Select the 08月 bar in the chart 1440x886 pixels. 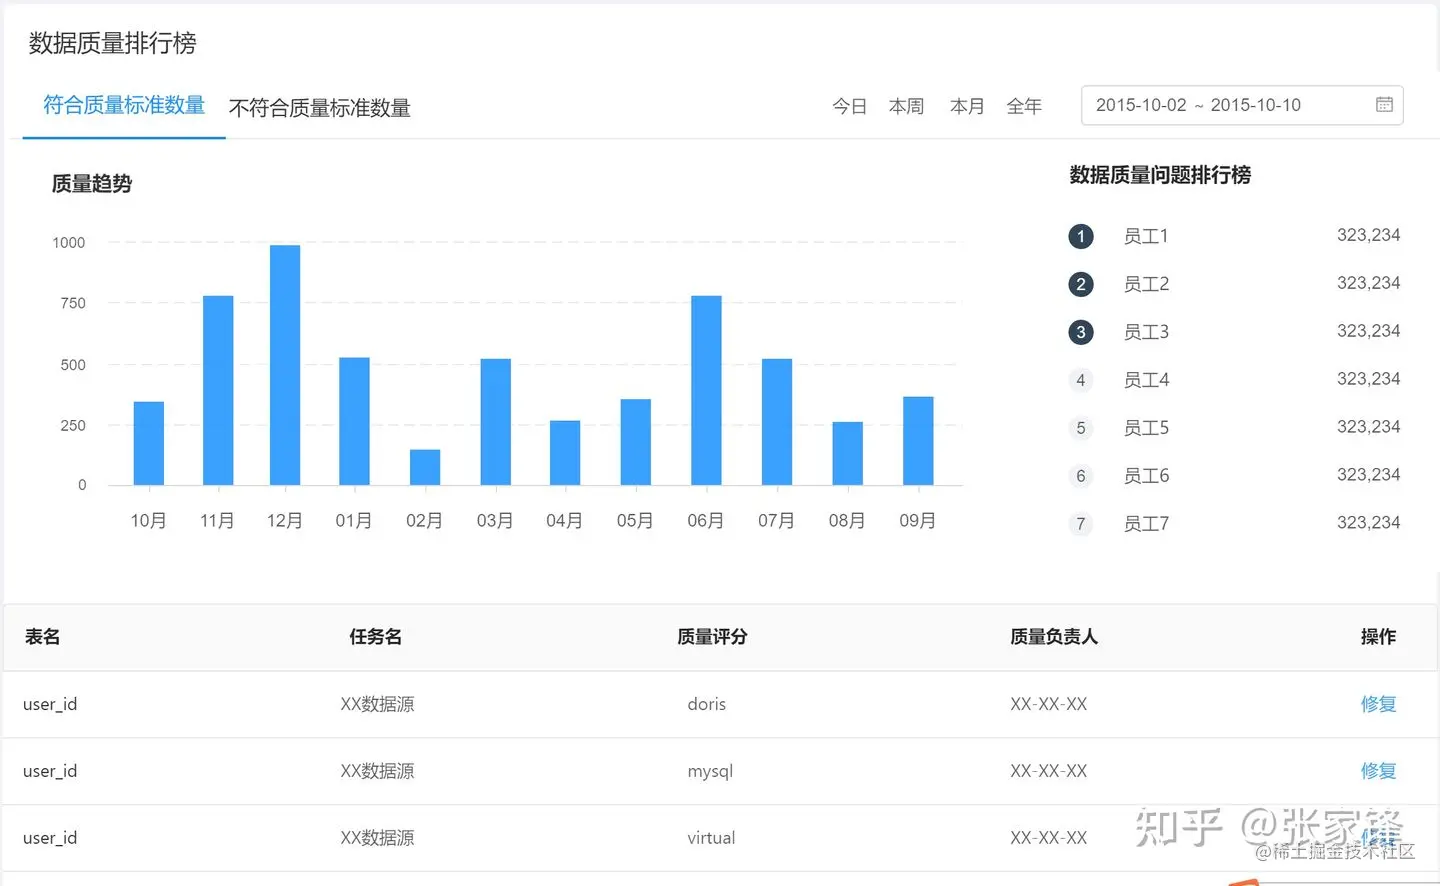[847, 453]
